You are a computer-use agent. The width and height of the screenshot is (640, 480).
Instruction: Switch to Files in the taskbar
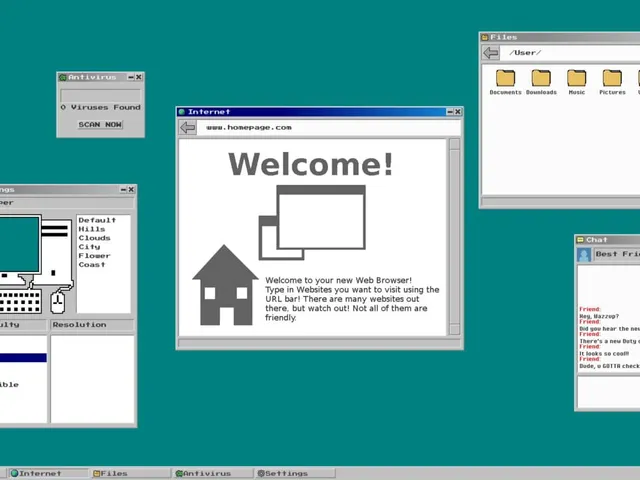click(131, 473)
